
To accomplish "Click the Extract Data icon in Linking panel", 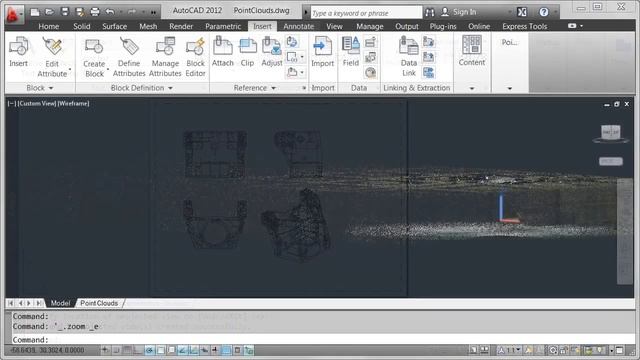I will 429,73.
